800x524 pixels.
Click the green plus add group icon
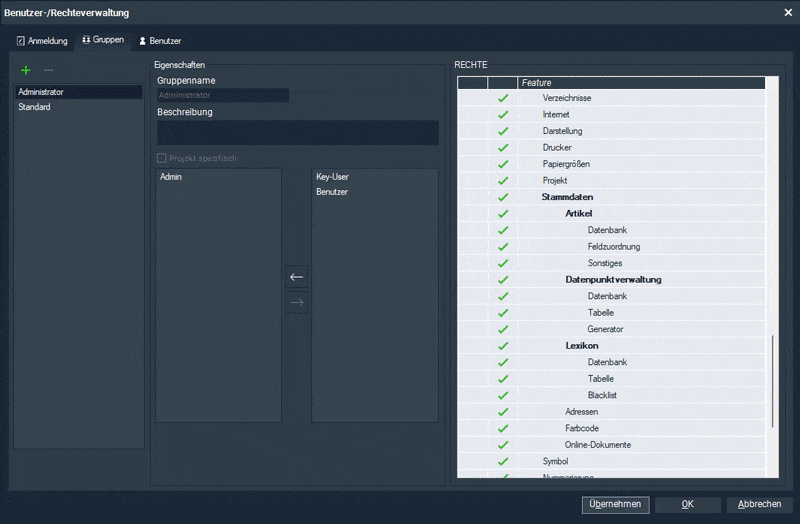[26, 70]
